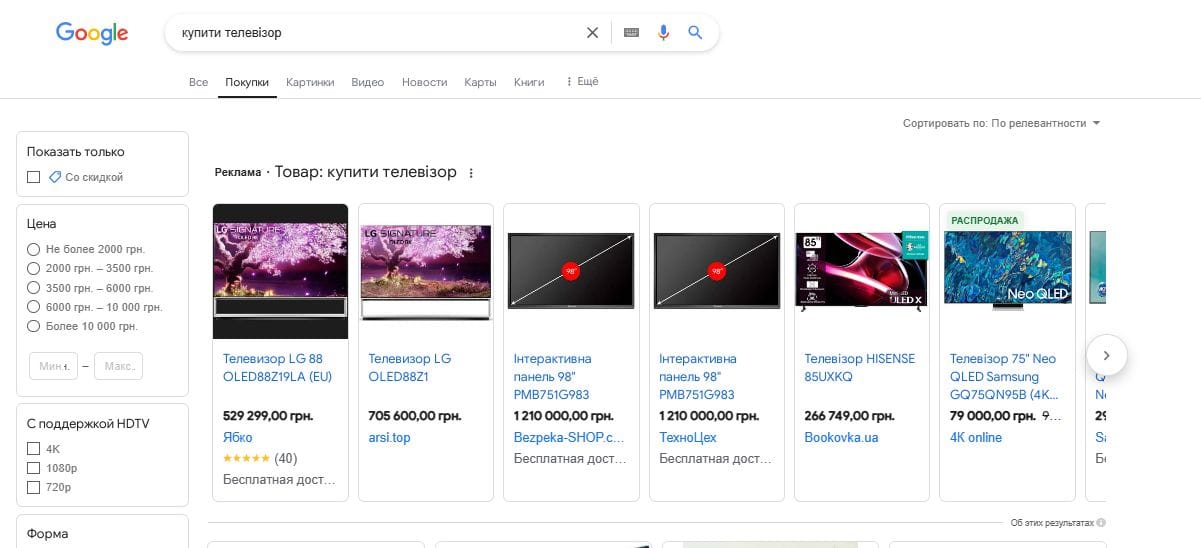This screenshot has width=1201, height=548.
Task: Click the price 266 749,00 грн.
Action: click(850, 416)
